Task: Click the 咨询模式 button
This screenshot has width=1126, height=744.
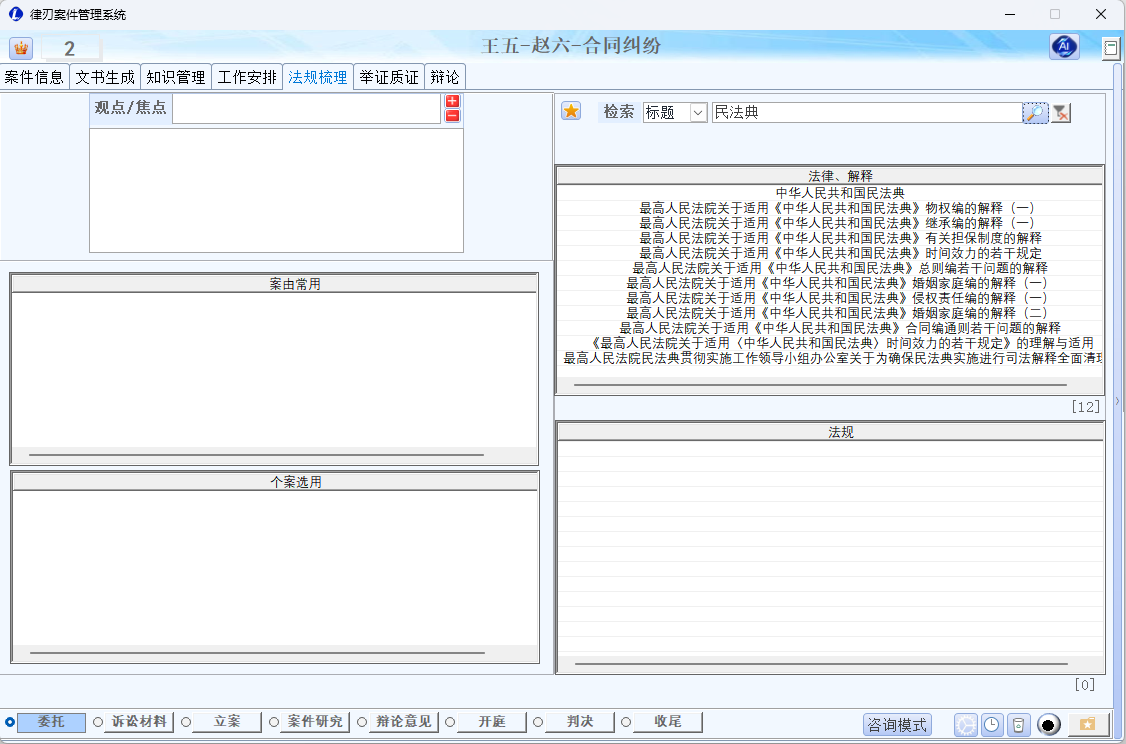Action: coord(897,725)
